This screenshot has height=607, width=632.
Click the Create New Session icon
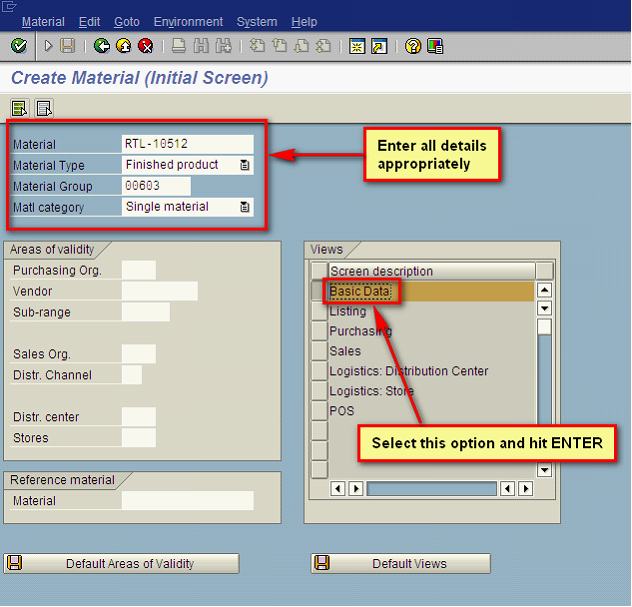[x=357, y=46]
